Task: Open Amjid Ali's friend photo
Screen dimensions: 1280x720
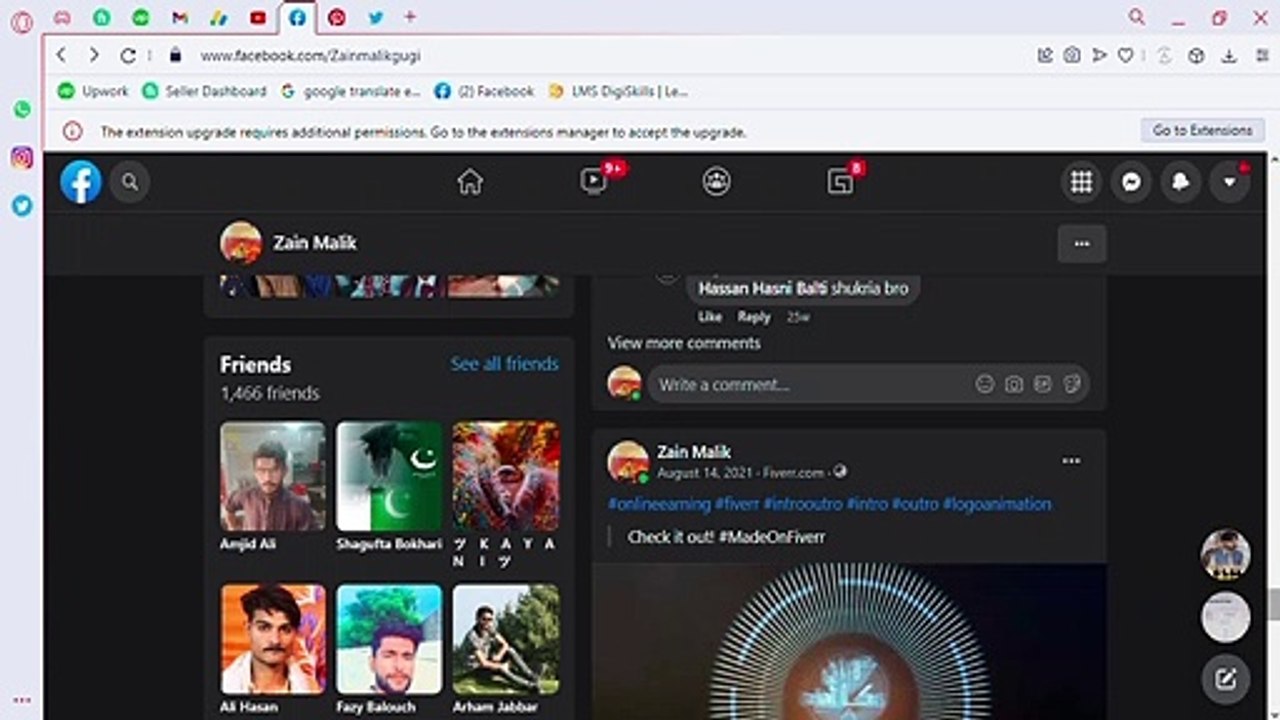Action: [273, 476]
